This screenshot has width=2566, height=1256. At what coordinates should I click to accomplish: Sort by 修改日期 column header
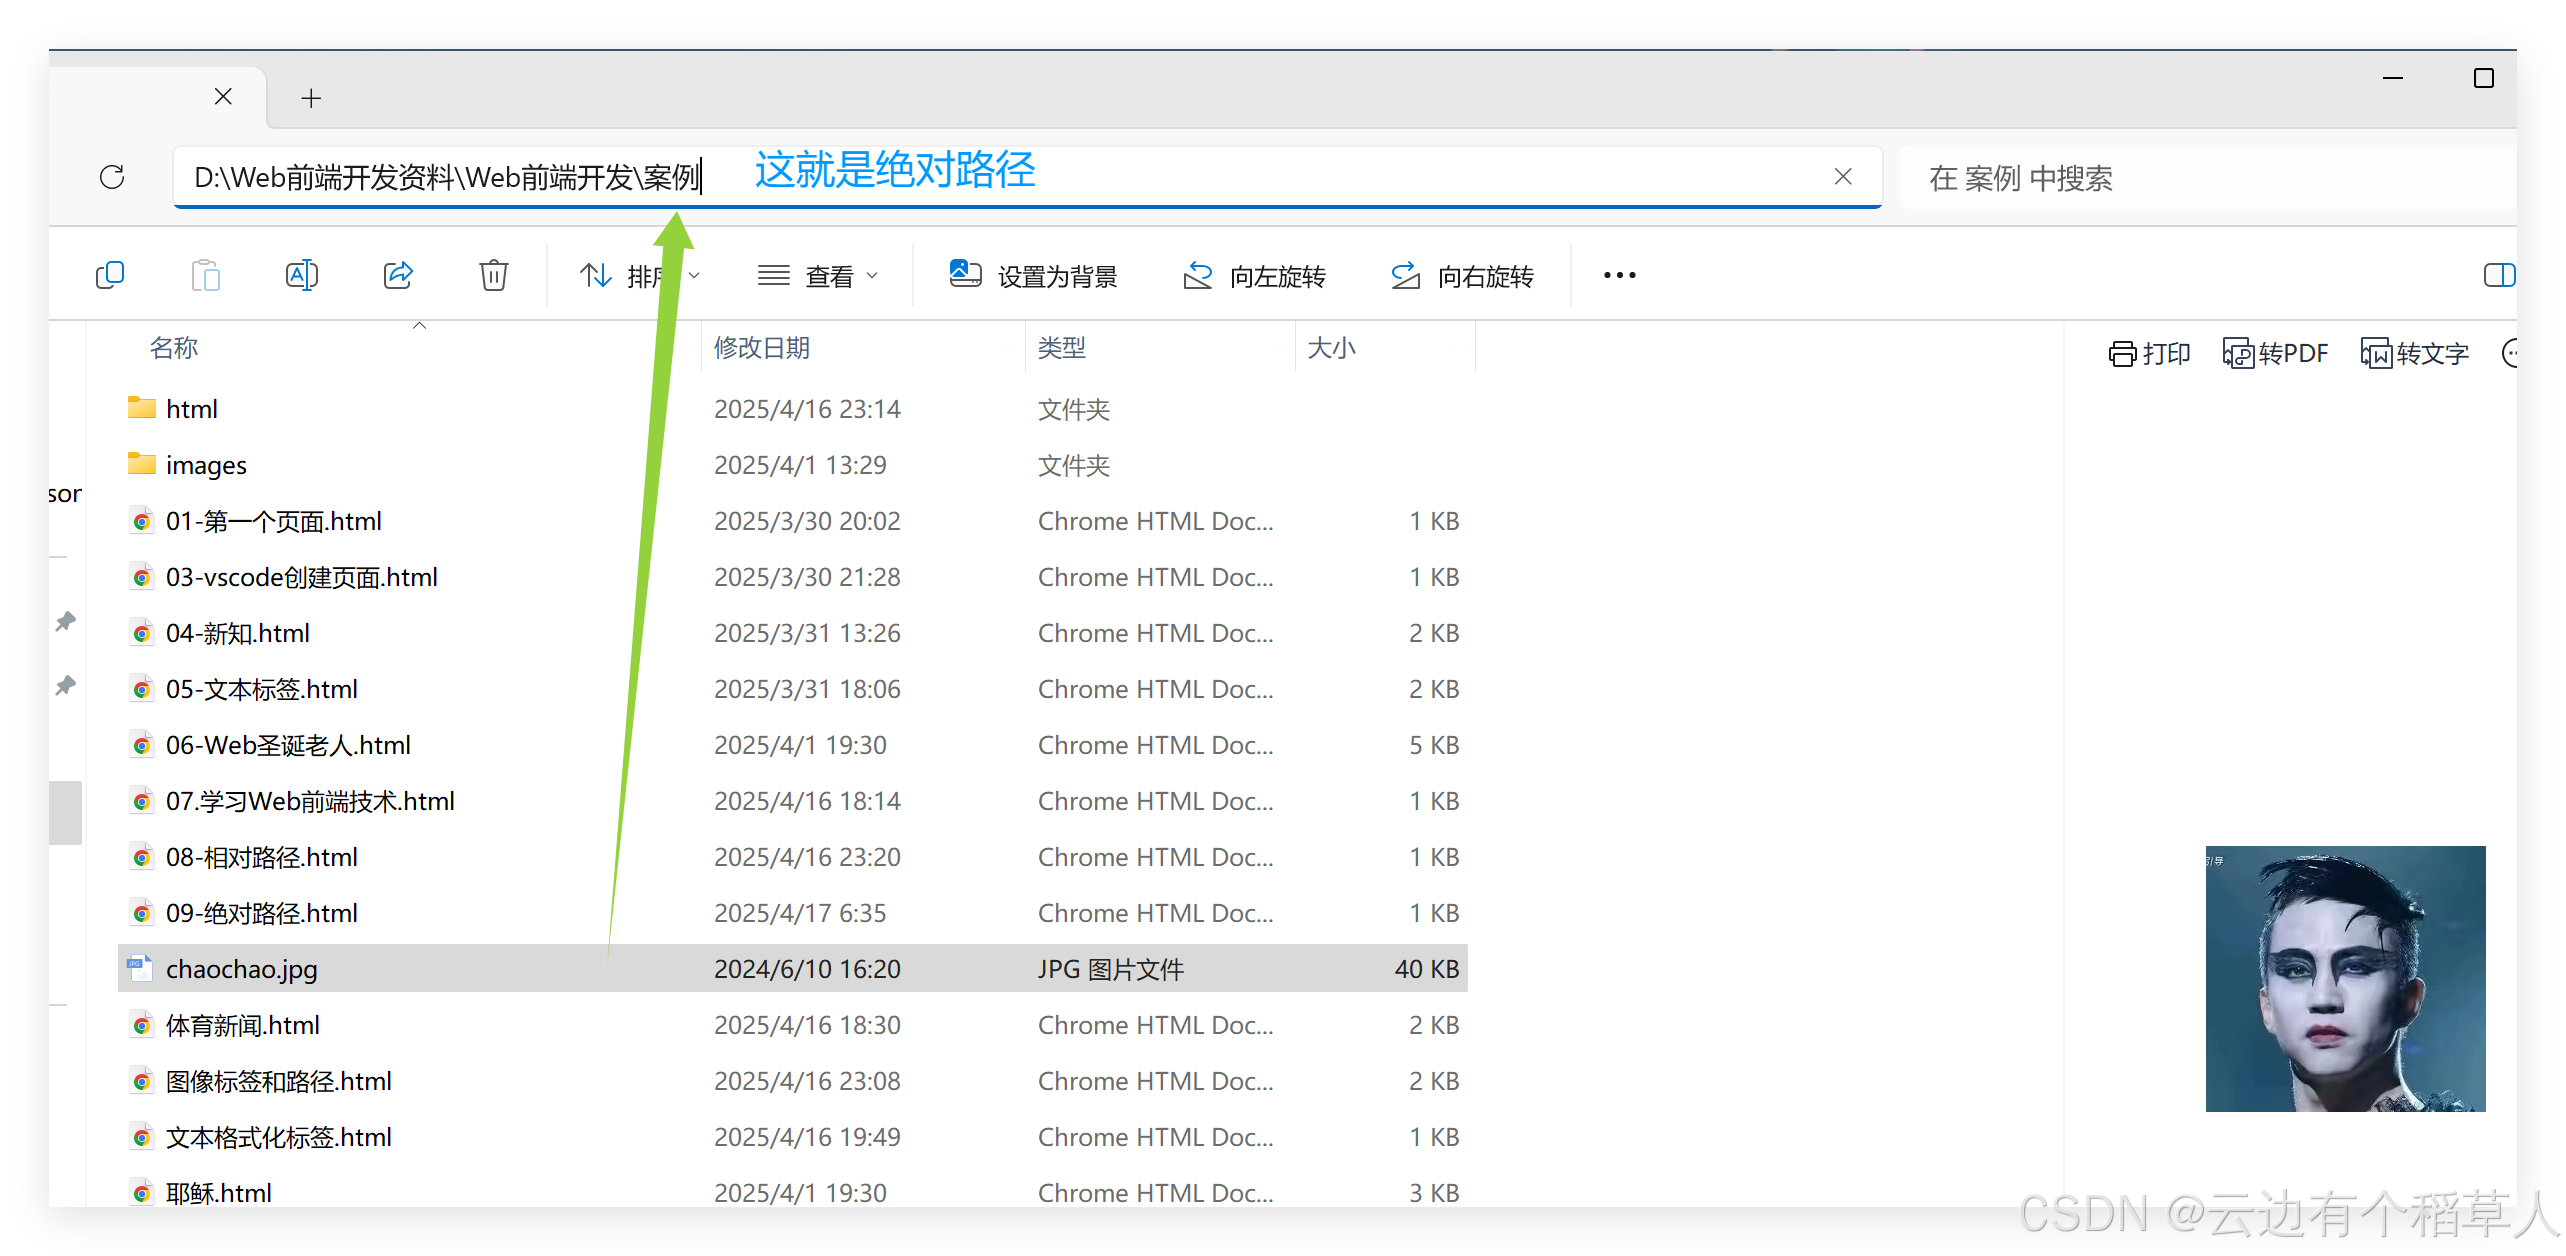(x=762, y=348)
